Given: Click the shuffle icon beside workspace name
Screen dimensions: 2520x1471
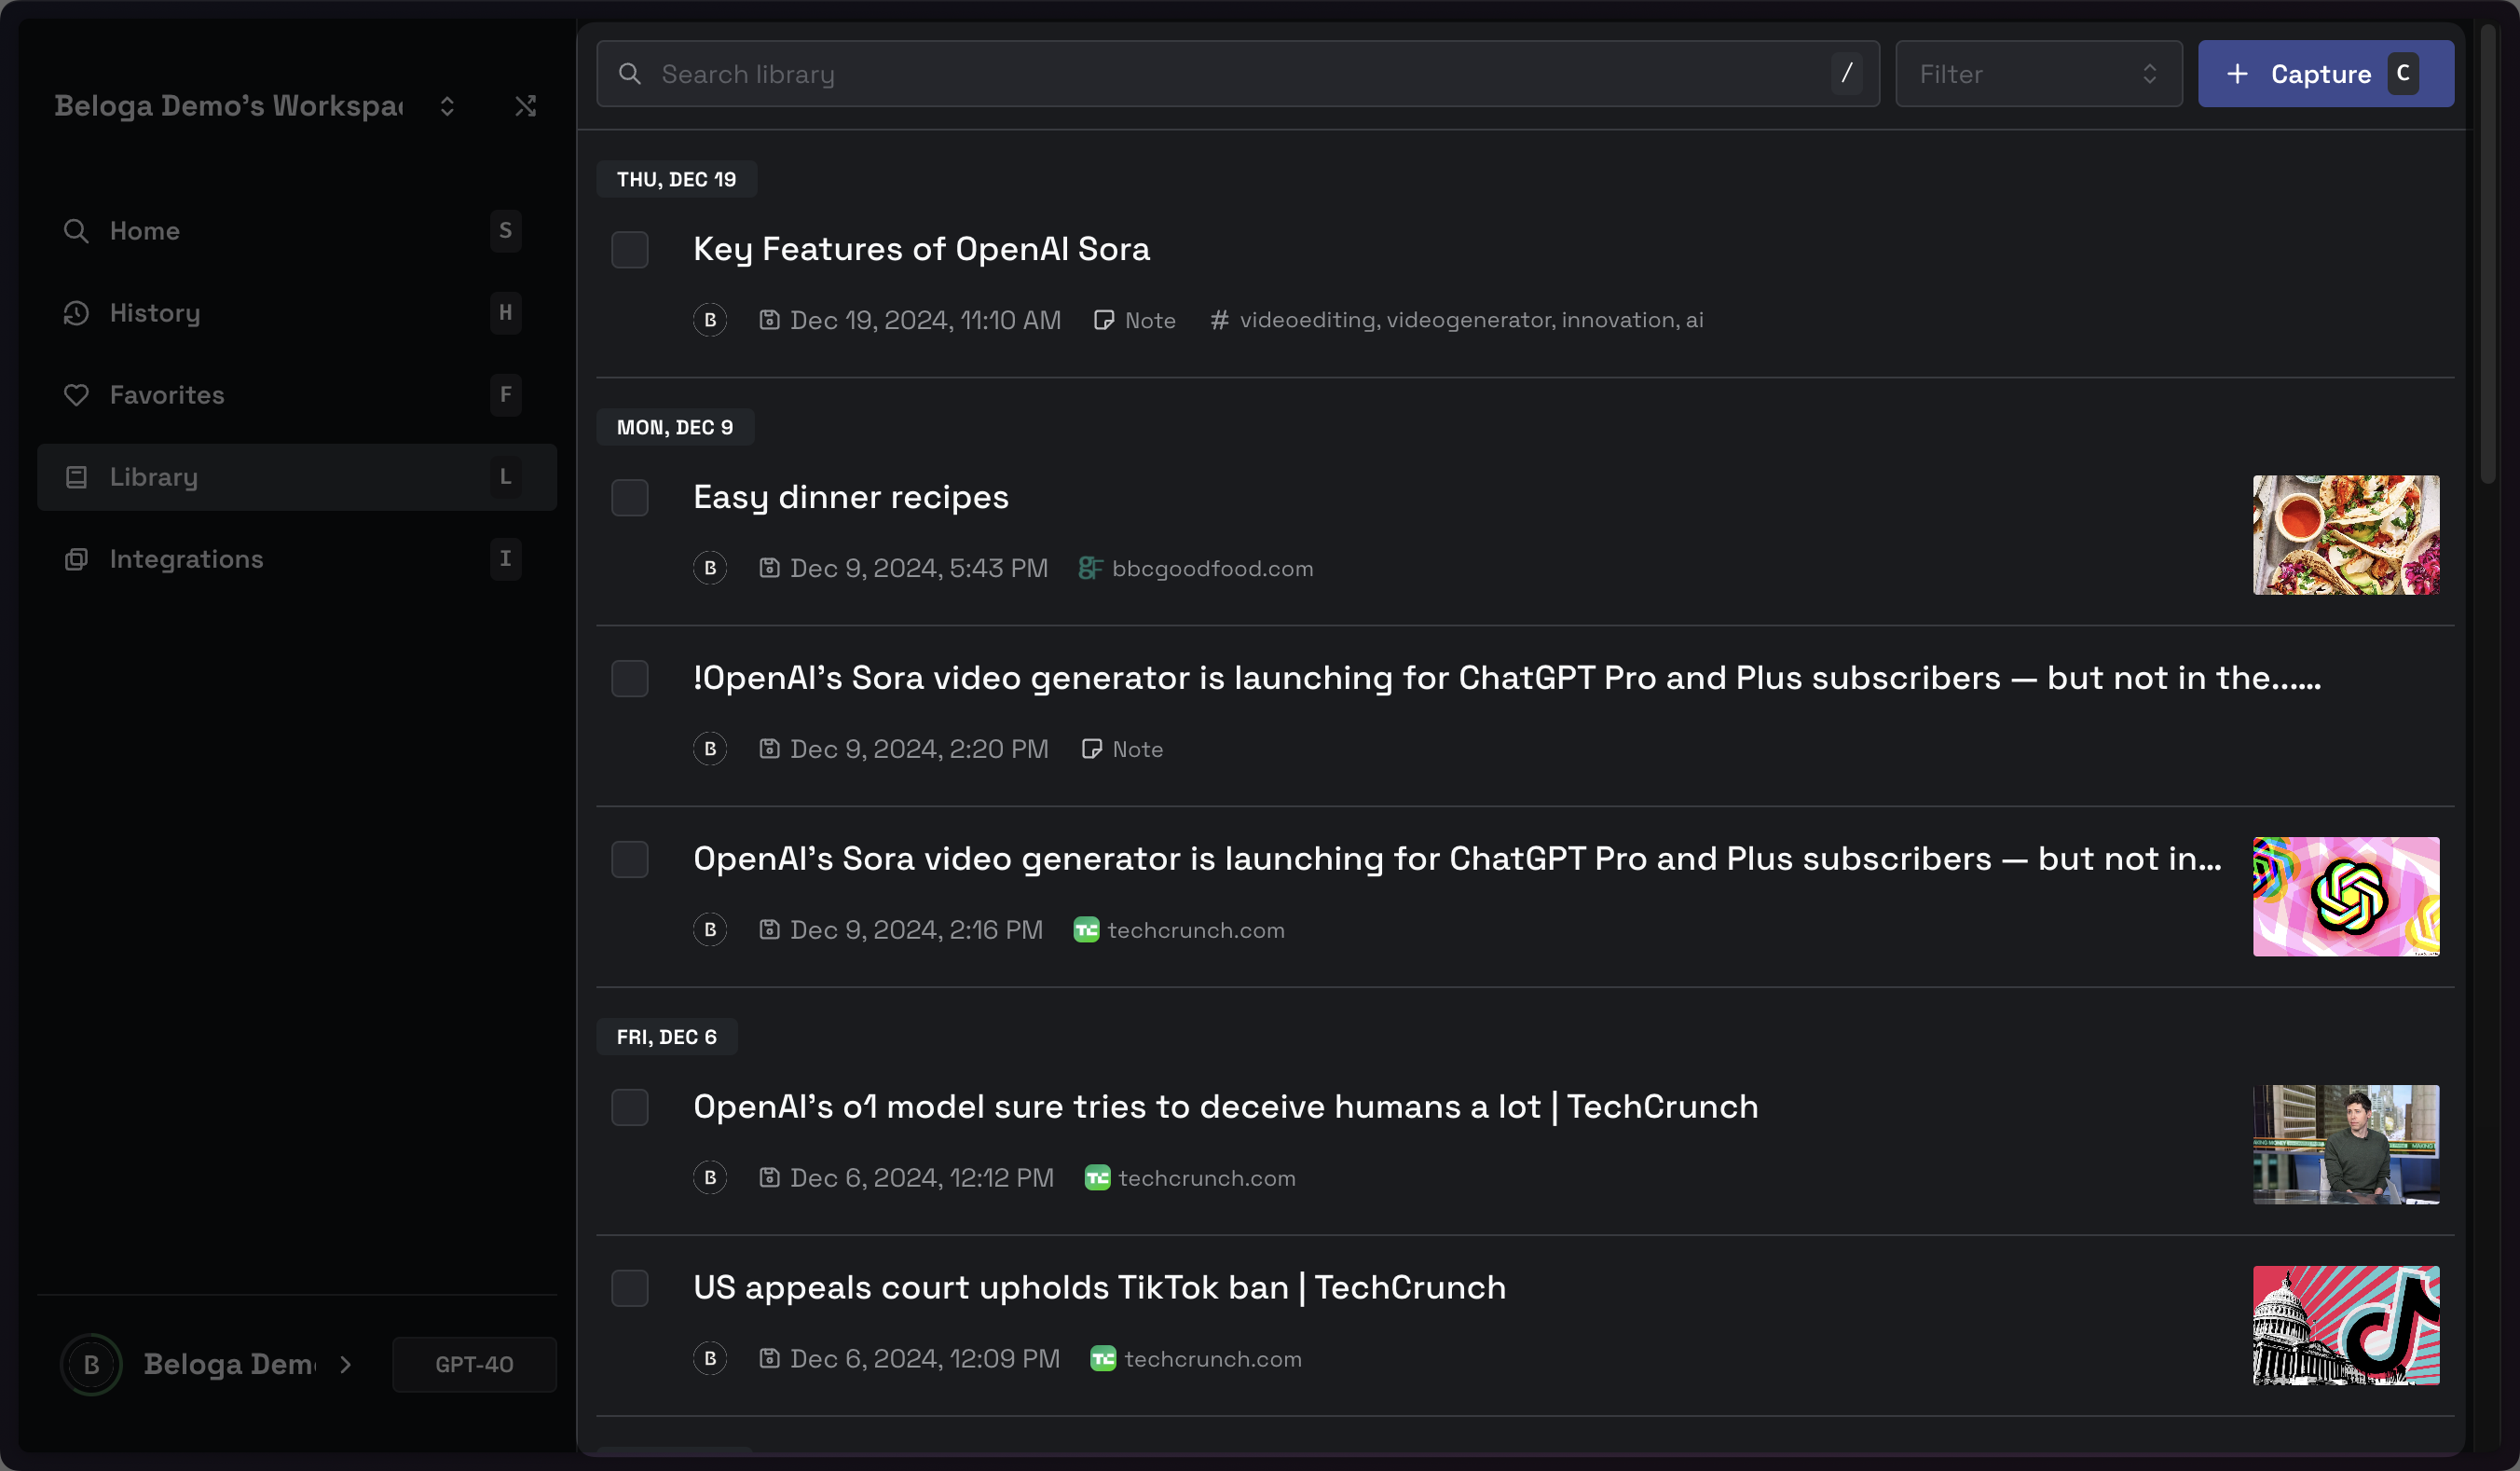Looking at the screenshot, I should pos(525,106).
